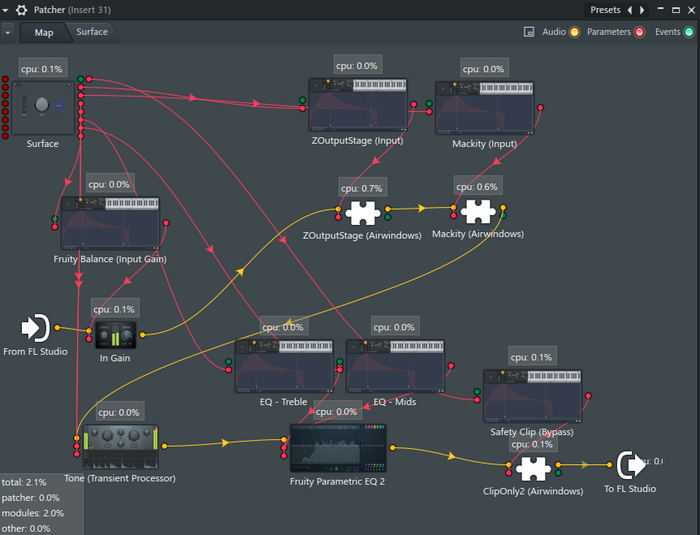Click the Tone module audio output port
The height and width of the screenshot is (535, 700).
pos(164,446)
